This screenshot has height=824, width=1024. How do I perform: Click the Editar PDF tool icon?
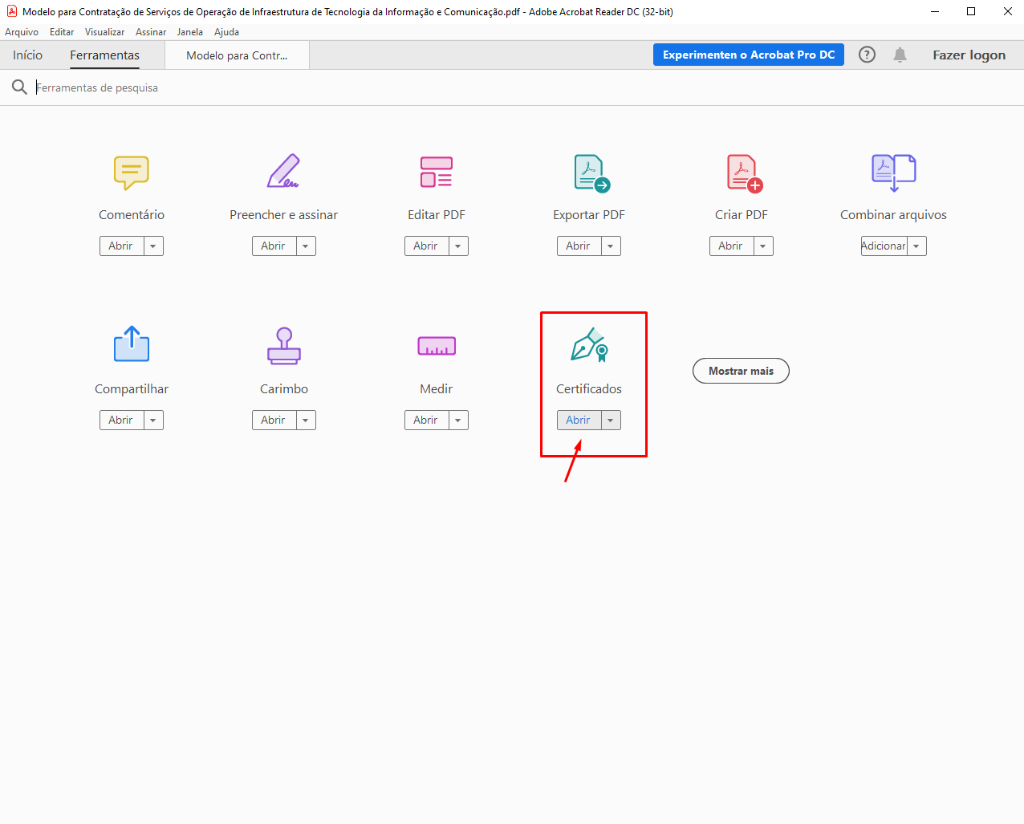436,172
